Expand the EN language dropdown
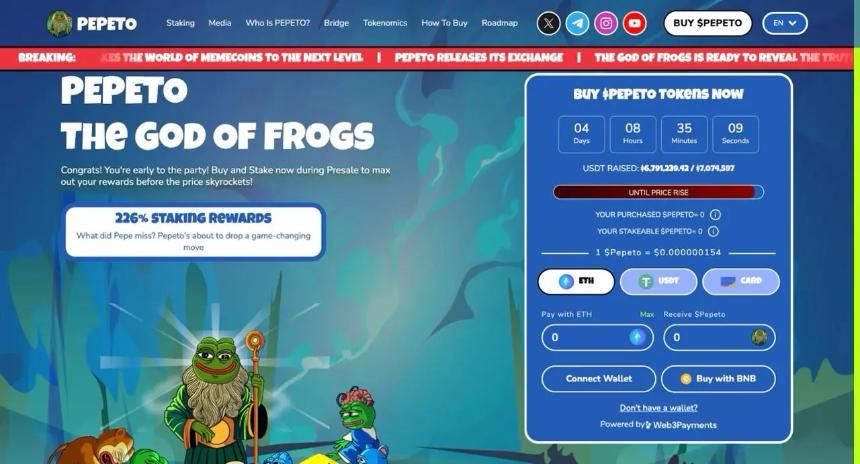The width and height of the screenshot is (860, 464). click(x=784, y=24)
